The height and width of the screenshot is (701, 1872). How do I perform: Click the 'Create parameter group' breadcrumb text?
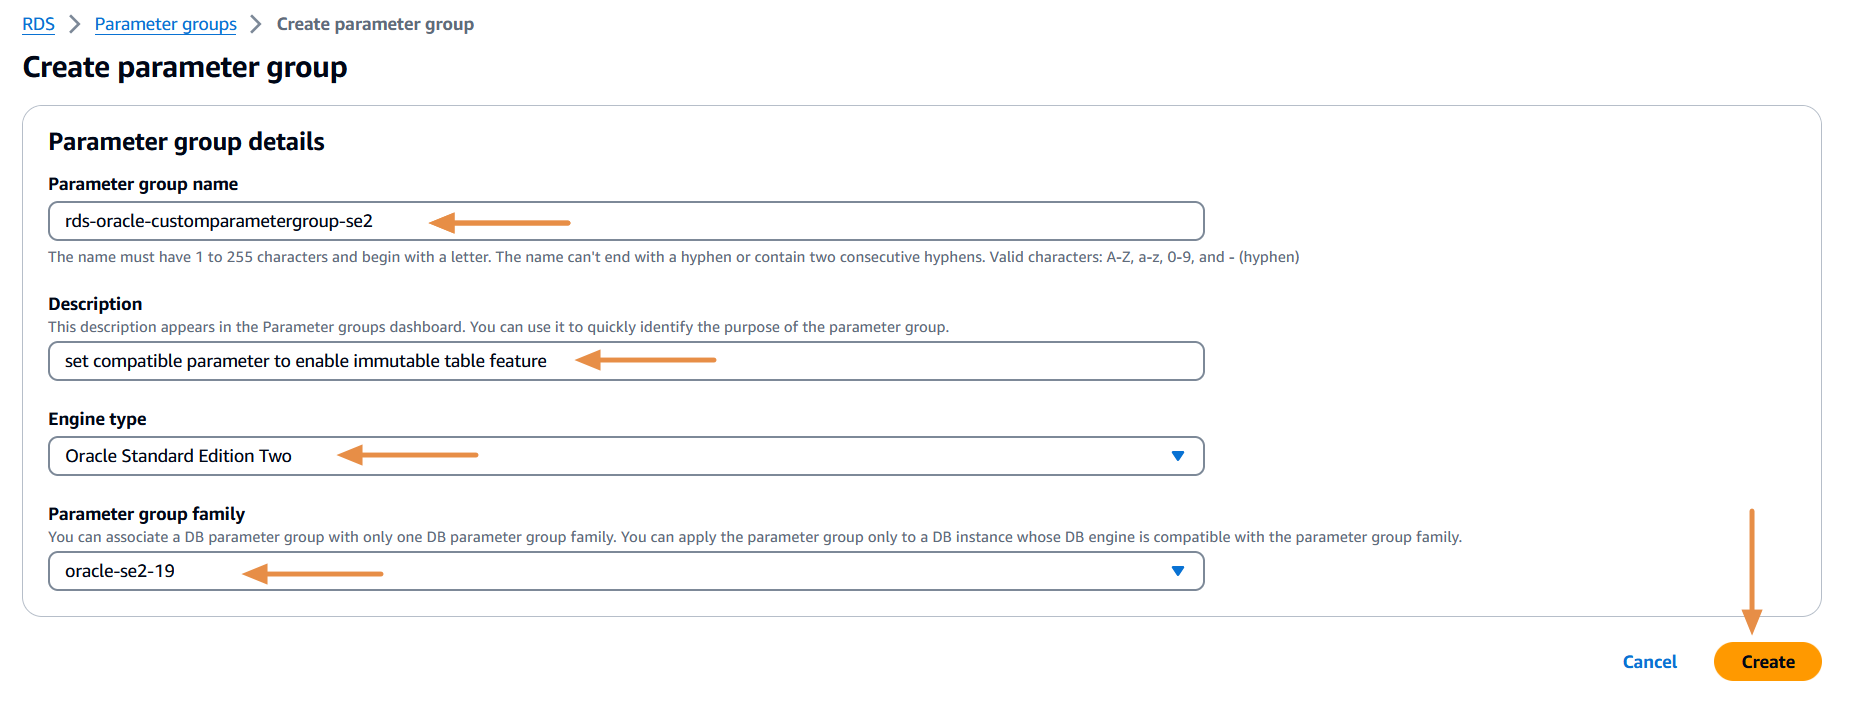pyautogui.click(x=375, y=24)
